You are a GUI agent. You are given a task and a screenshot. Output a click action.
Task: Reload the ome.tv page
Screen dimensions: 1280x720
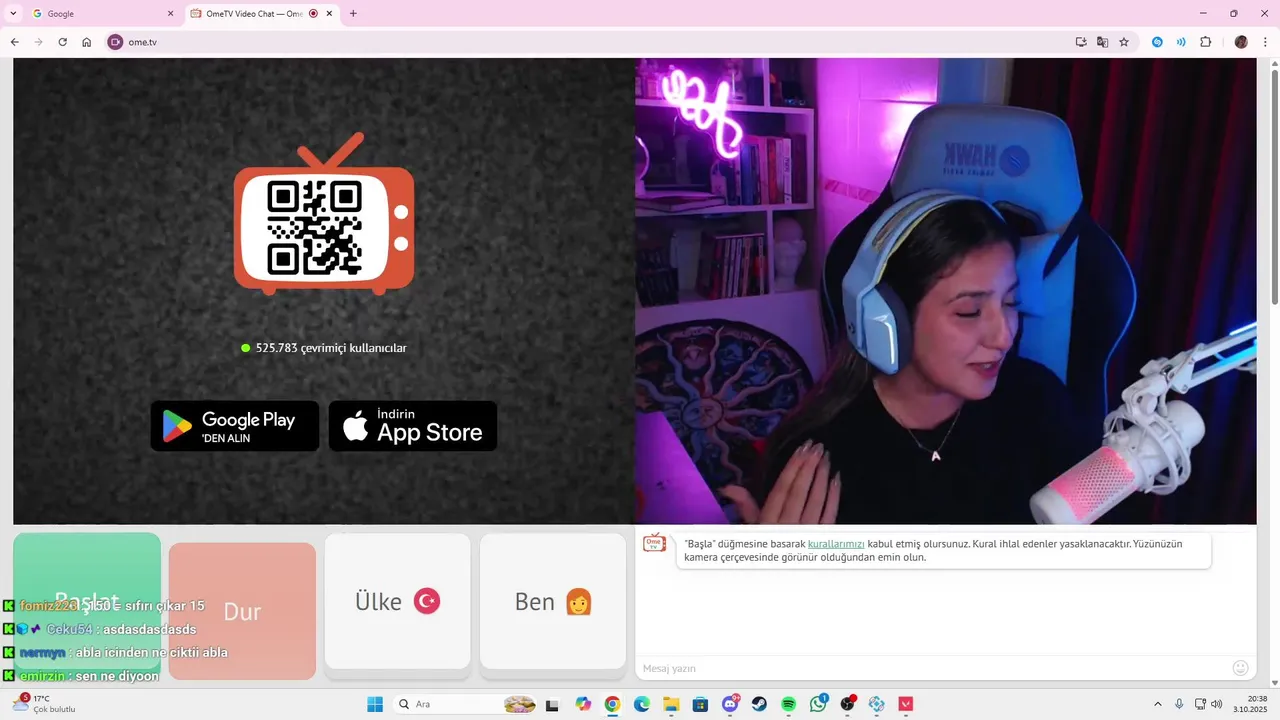point(62,42)
